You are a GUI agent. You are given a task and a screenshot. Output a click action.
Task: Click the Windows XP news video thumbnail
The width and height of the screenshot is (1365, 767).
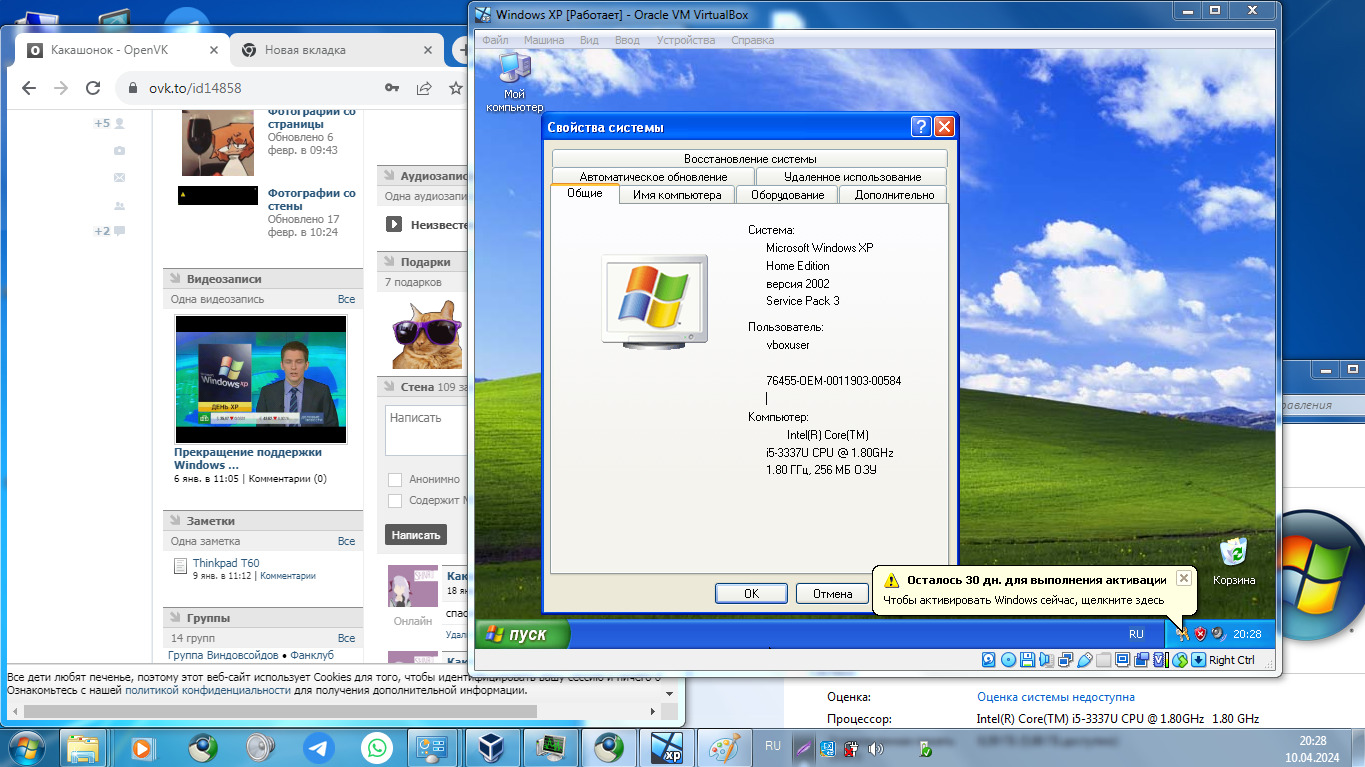point(261,379)
